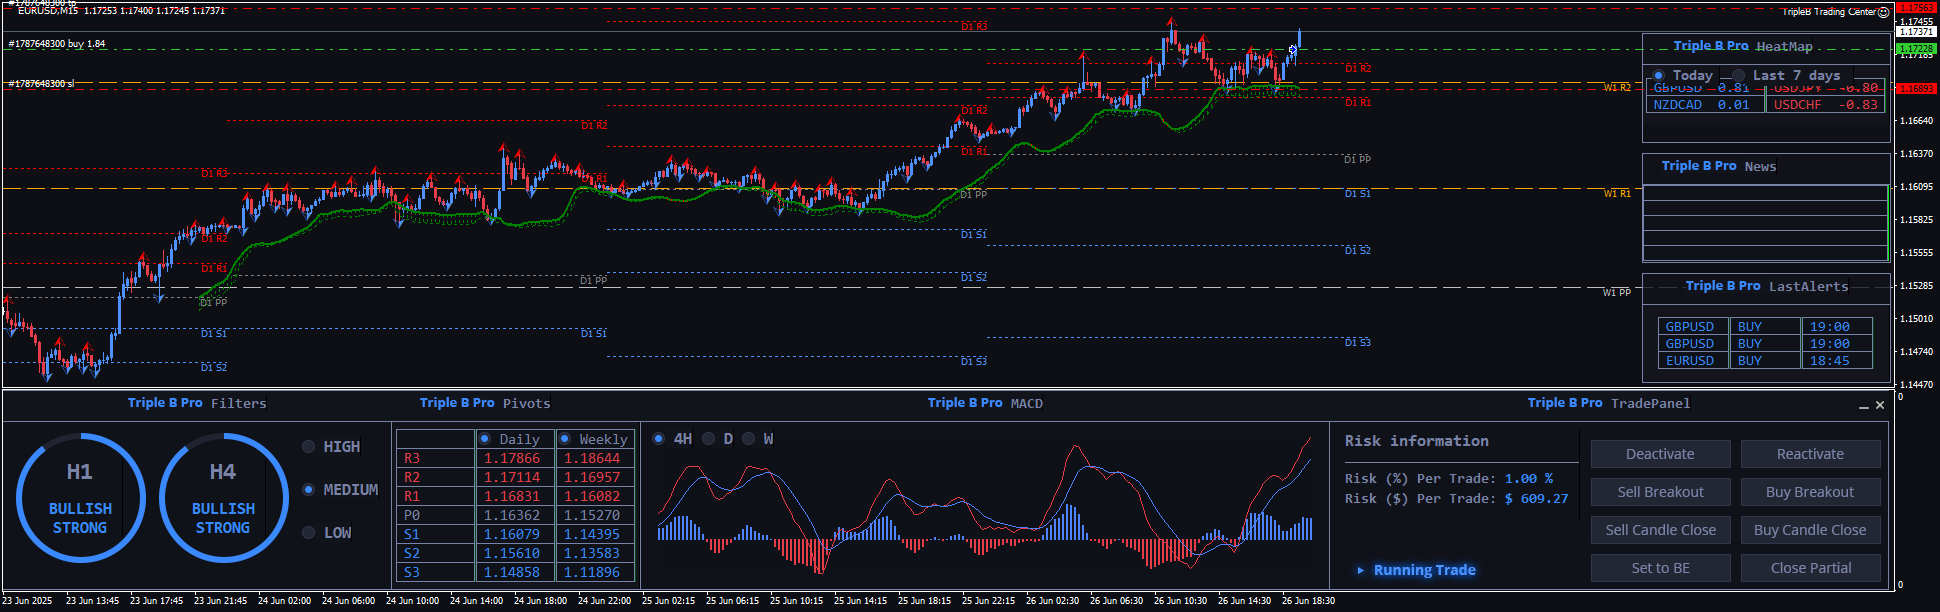Select Last 7 days in HeatMap
This screenshot has width=1940, height=612.
(x=1739, y=76)
